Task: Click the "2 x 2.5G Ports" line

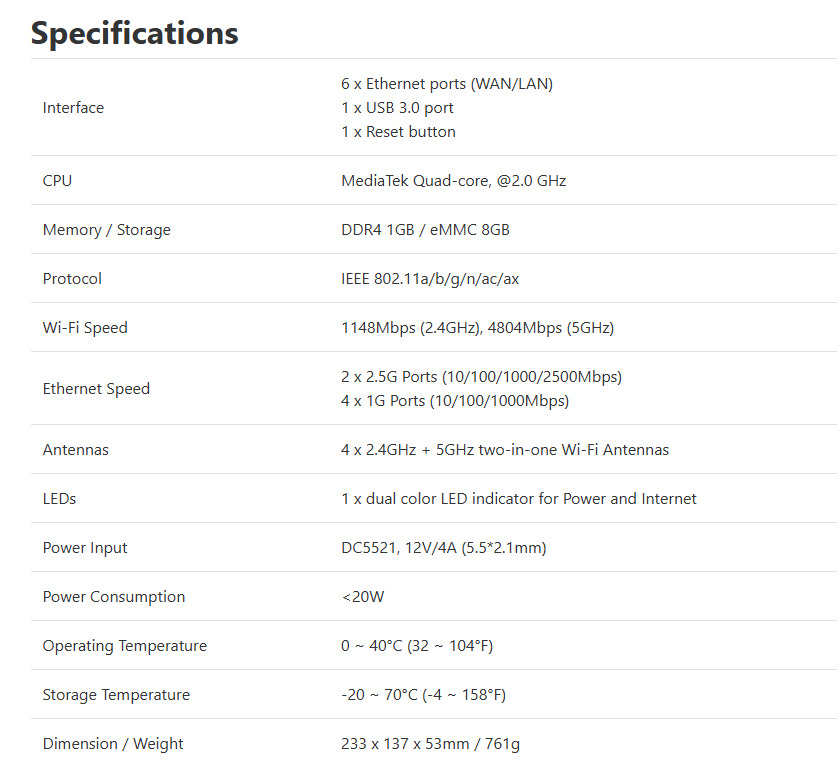Action: point(481,377)
